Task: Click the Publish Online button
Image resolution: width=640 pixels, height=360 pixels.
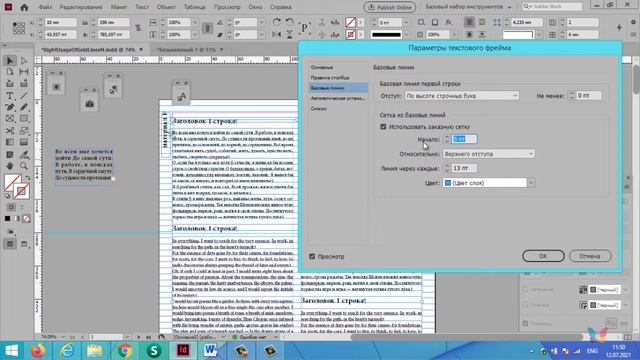Action: click(x=390, y=7)
